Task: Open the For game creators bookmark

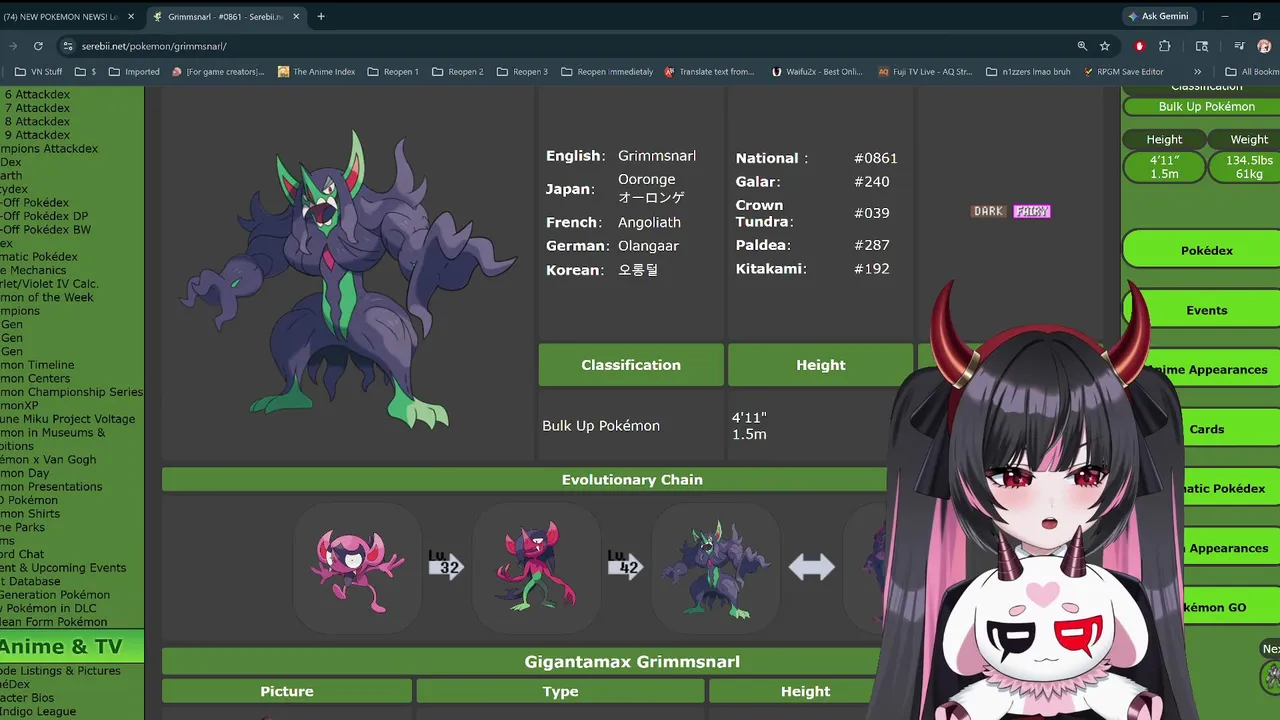Action: [x=218, y=72]
